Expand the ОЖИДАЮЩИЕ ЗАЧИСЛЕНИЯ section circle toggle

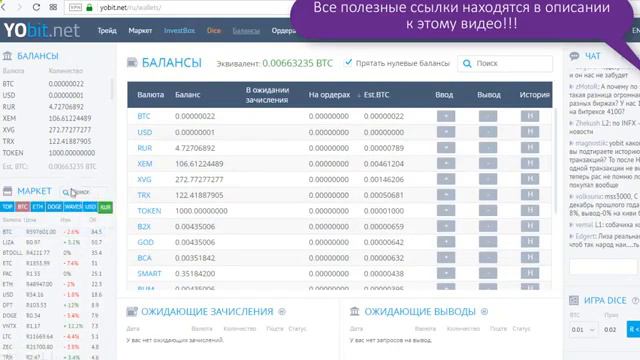(282, 311)
